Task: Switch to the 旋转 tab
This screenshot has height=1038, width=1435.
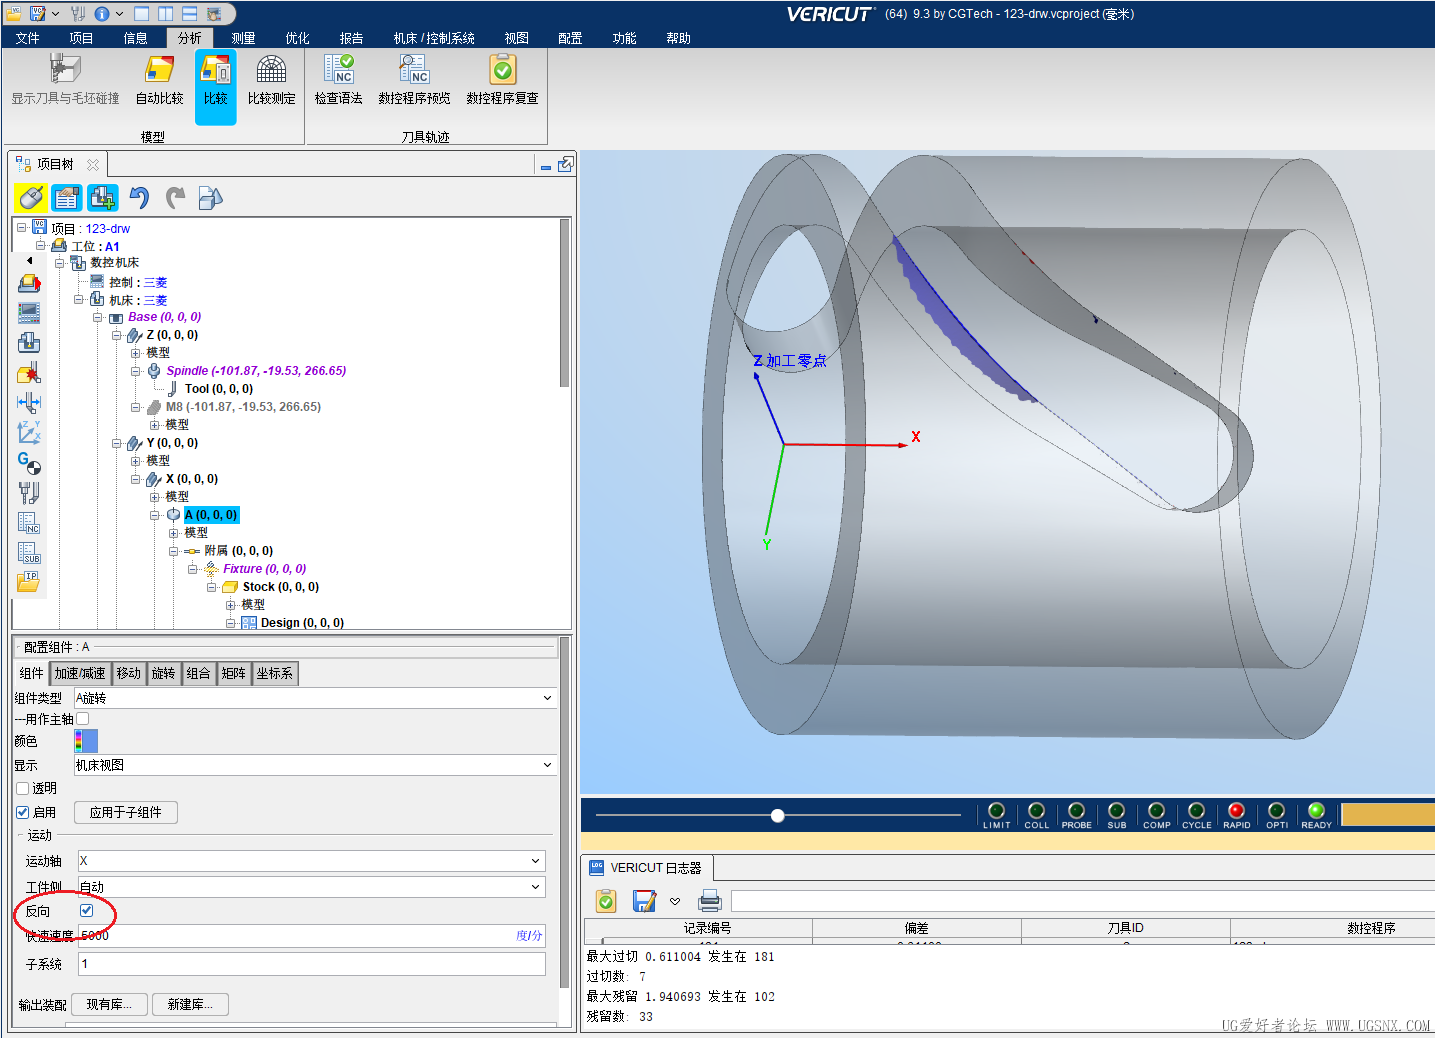Action: pyautogui.click(x=163, y=674)
